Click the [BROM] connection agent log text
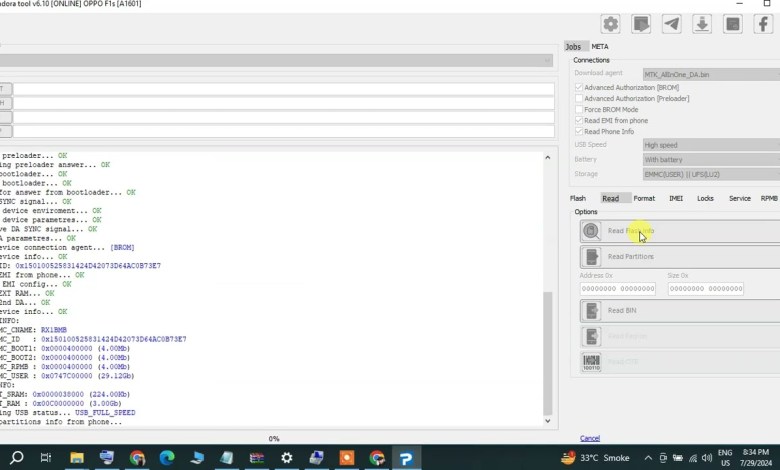This screenshot has width=780, height=470. 122,247
